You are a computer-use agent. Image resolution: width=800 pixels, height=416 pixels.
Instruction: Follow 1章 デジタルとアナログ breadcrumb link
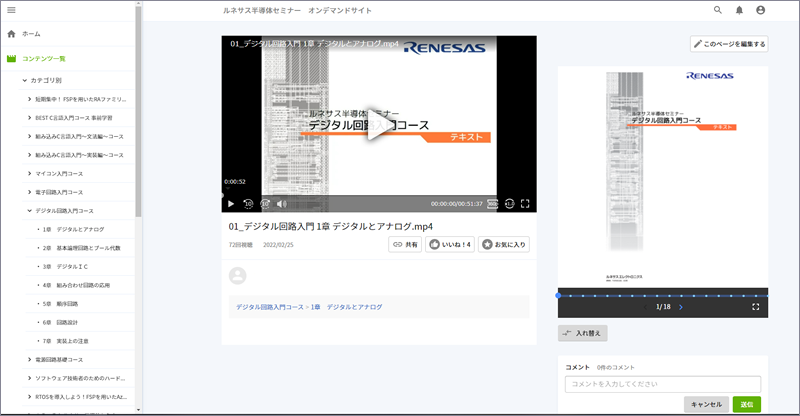[346, 307]
